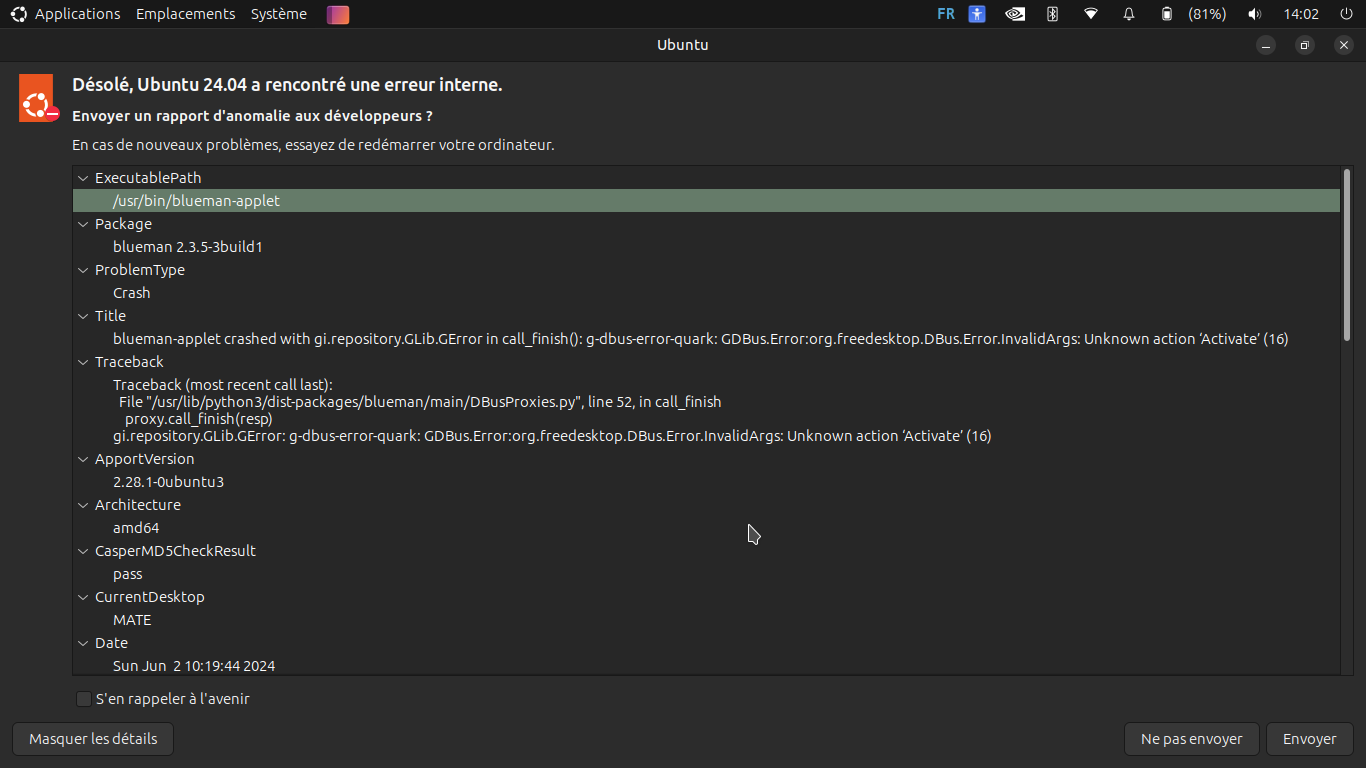
Task: Click the 'Masquer les détails' button
Action: pos(93,739)
